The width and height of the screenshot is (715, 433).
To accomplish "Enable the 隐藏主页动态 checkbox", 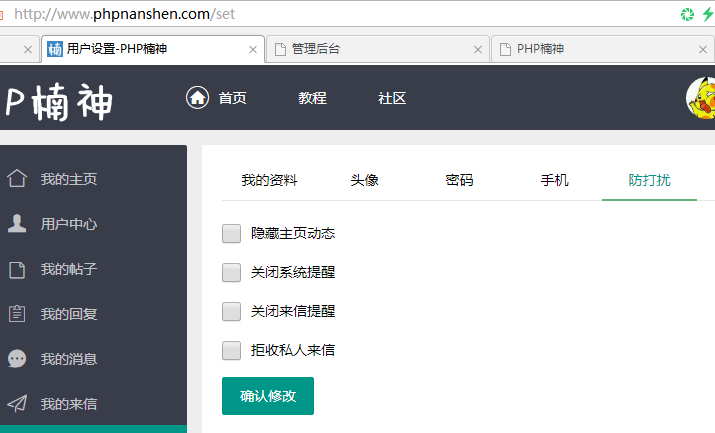I will pos(231,233).
